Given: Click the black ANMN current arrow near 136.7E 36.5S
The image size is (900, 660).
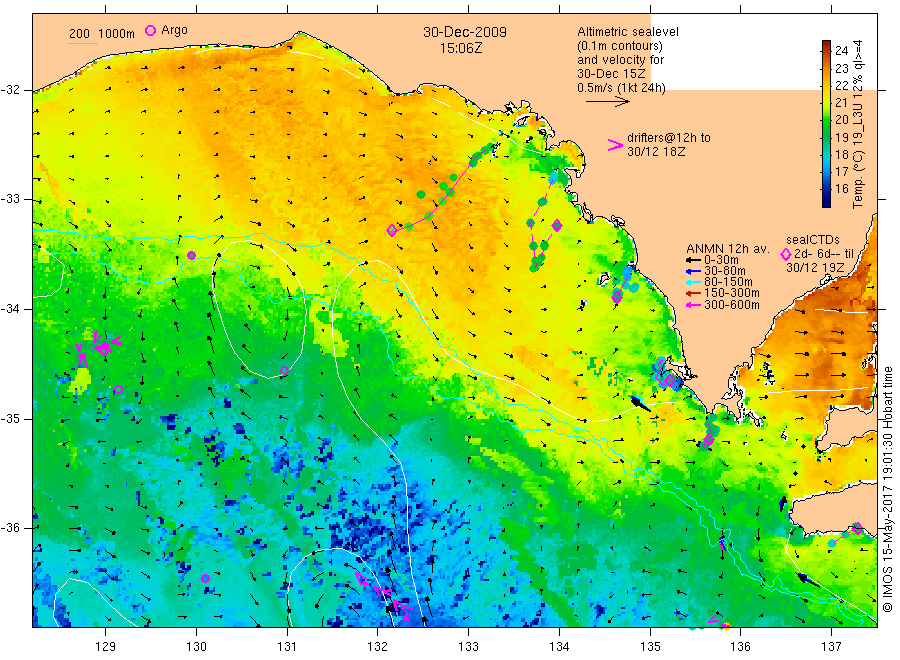Looking at the screenshot, I should [x=809, y=580].
